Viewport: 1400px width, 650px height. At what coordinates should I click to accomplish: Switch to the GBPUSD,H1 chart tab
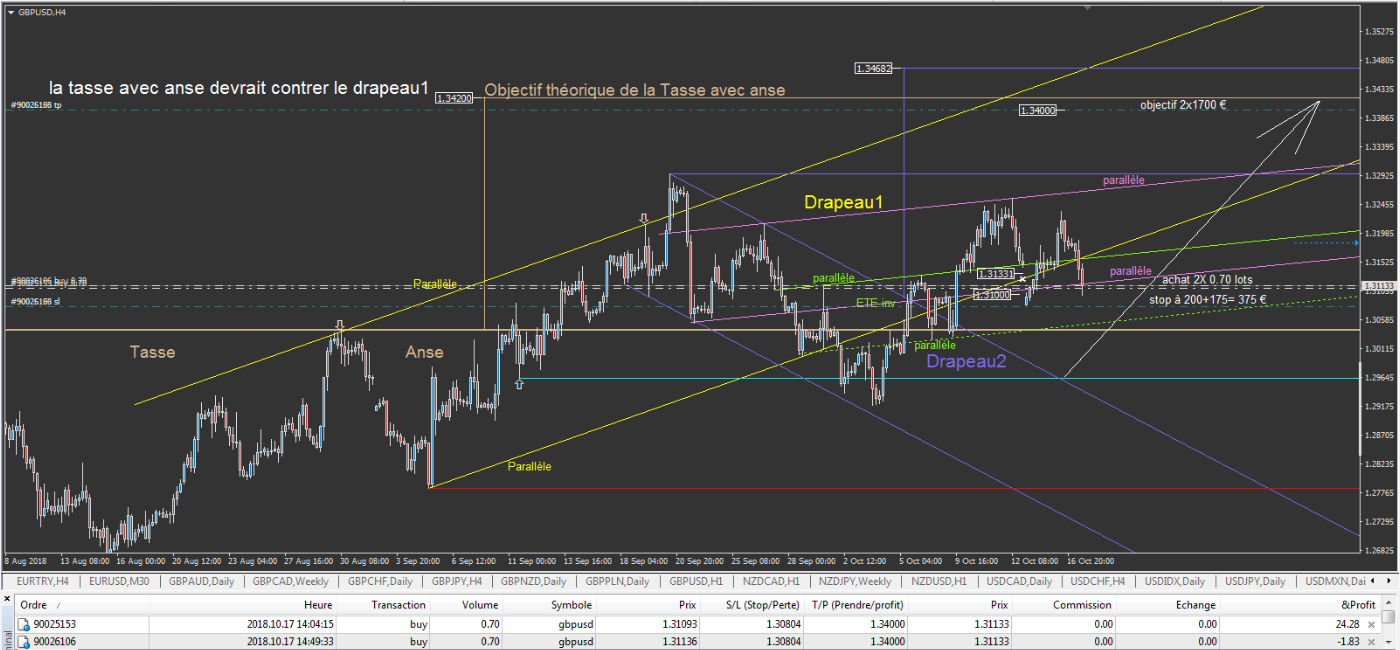696,581
